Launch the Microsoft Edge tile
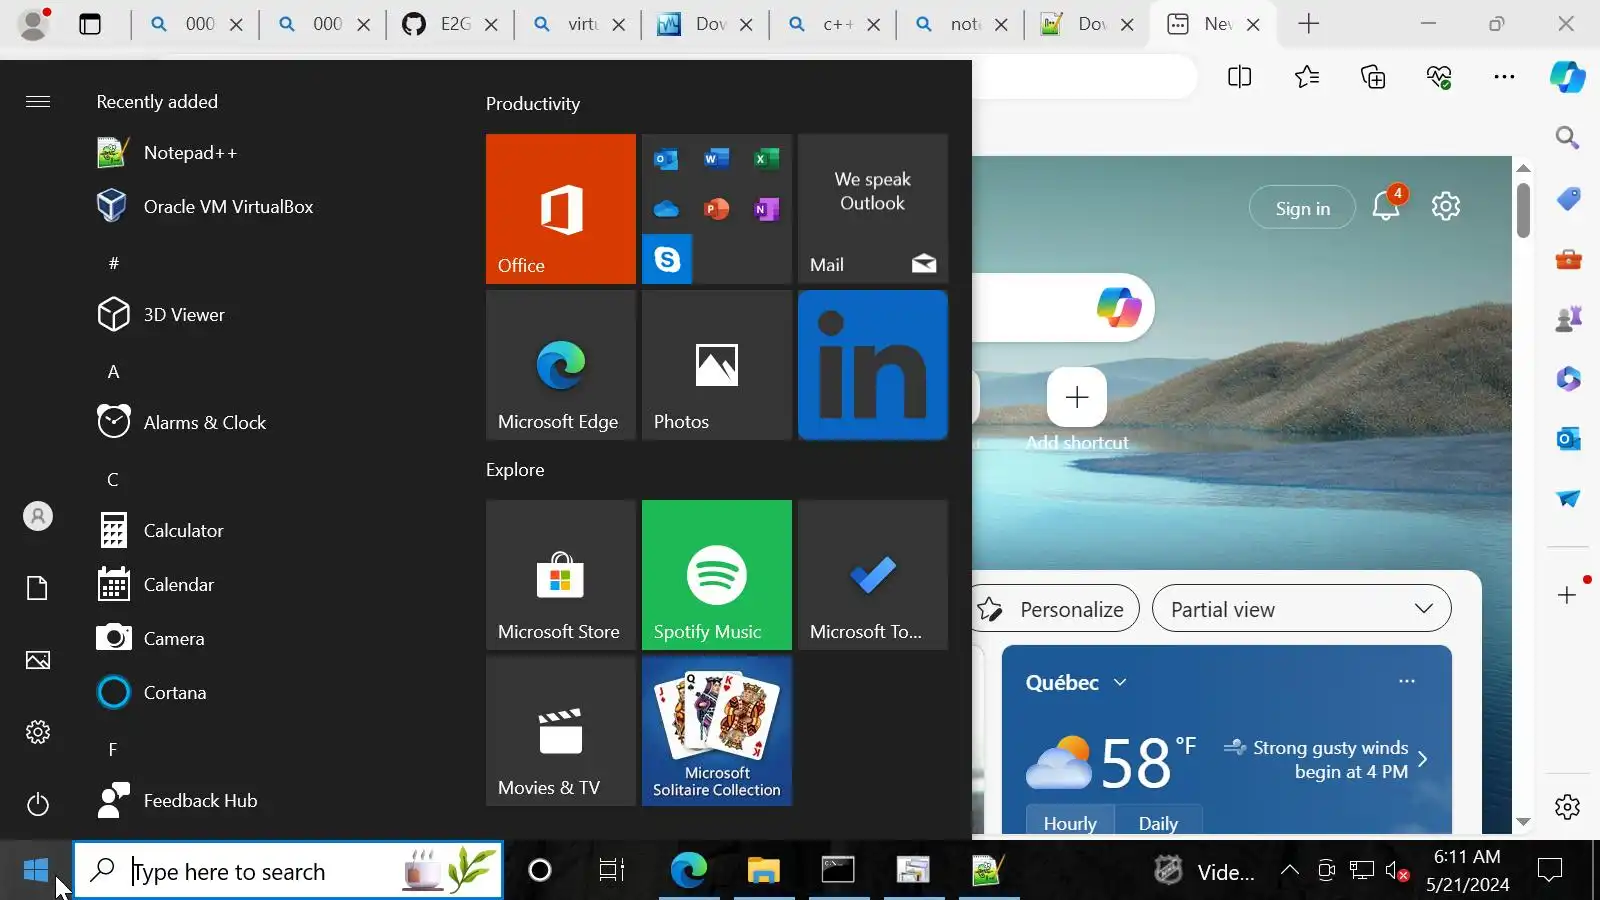The height and width of the screenshot is (900, 1600). tap(561, 365)
